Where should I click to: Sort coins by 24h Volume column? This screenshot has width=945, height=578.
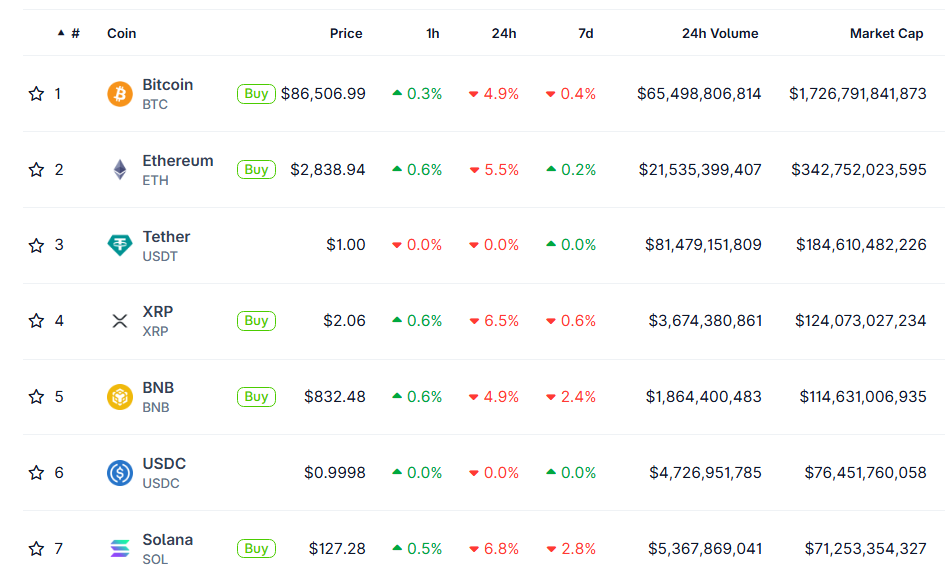click(x=720, y=33)
